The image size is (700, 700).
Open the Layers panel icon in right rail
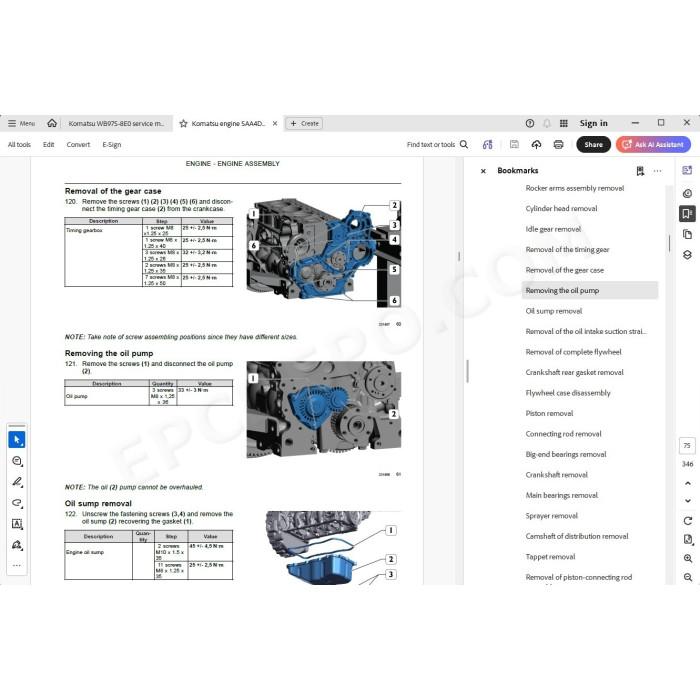coord(687,254)
